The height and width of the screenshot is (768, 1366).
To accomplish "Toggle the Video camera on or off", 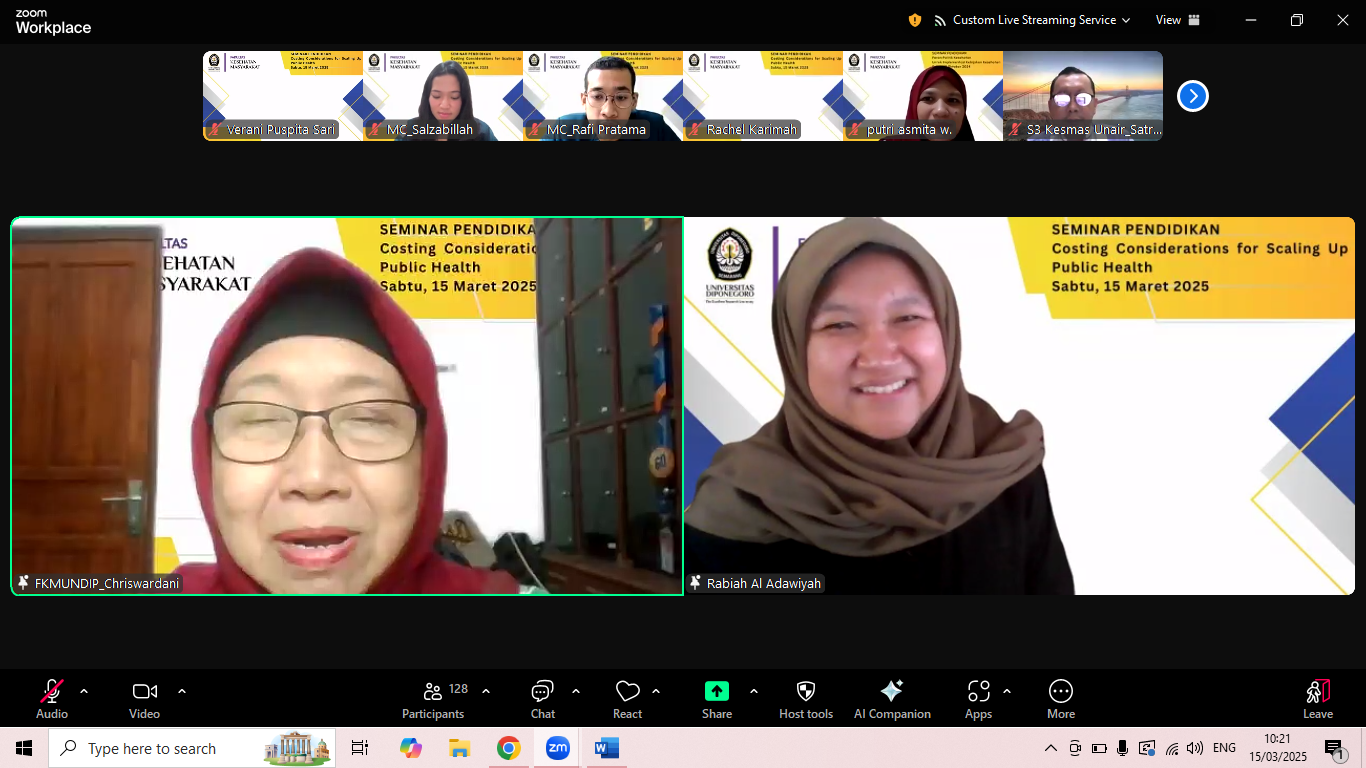I will (x=144, y=699).
